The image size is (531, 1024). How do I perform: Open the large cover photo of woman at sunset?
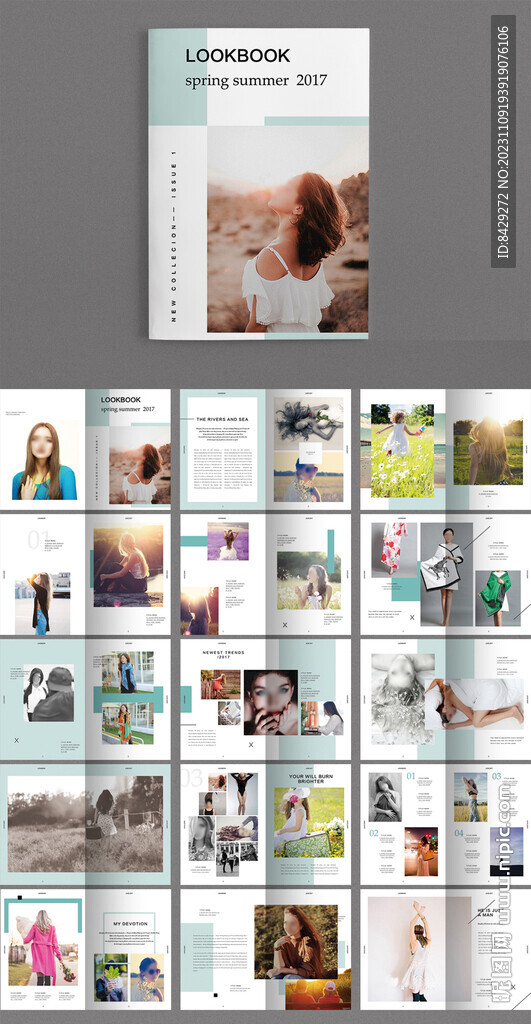[x=288, y=229]
